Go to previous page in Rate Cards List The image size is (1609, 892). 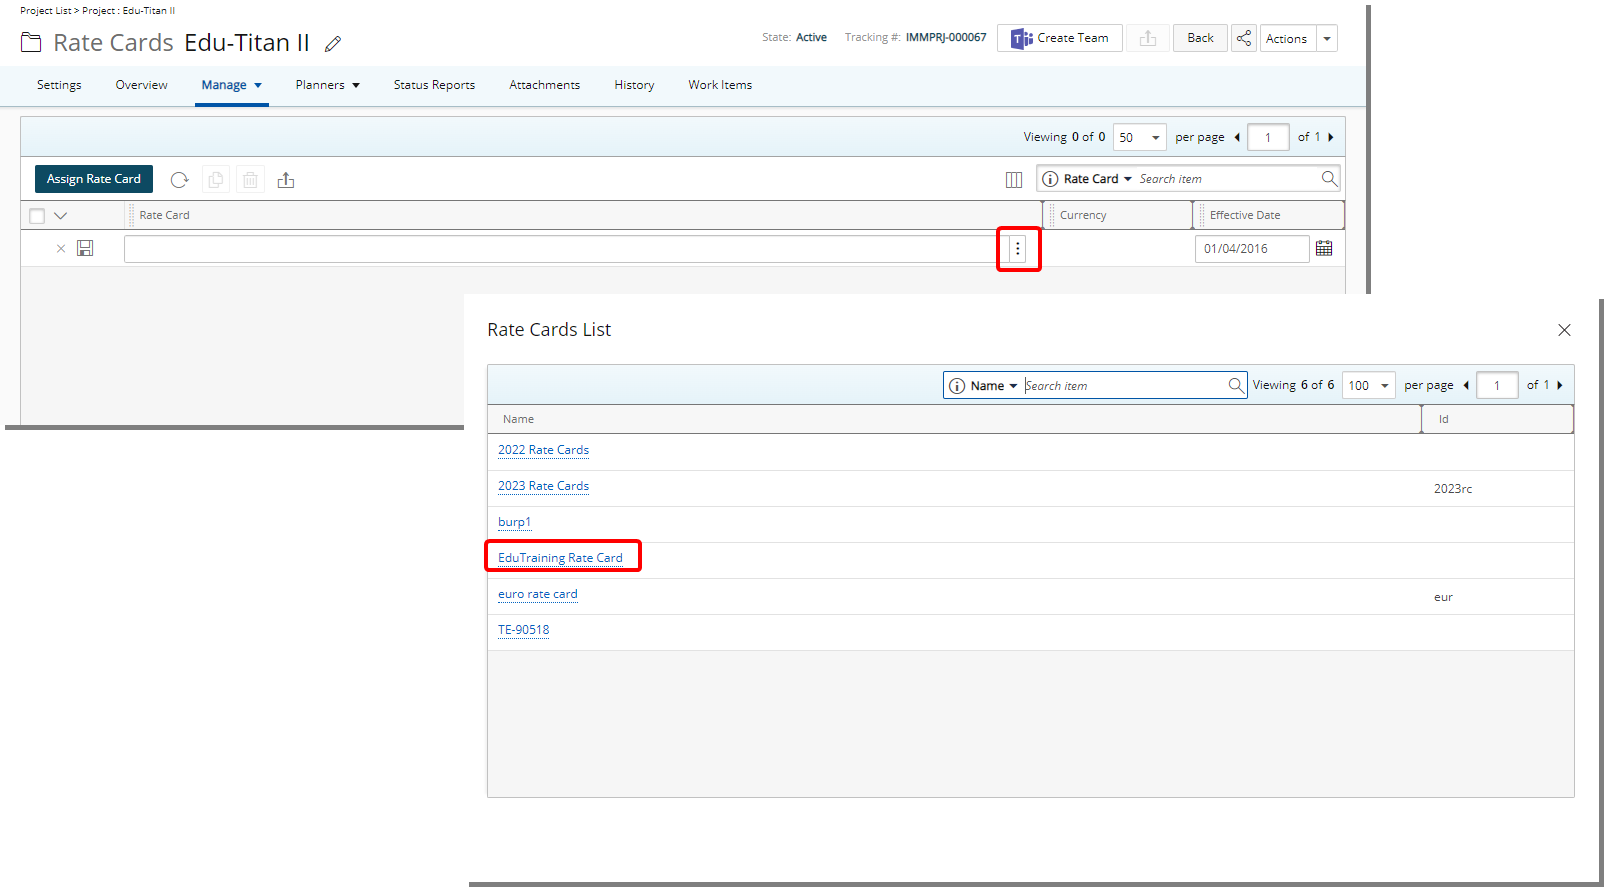(1466, 386)
